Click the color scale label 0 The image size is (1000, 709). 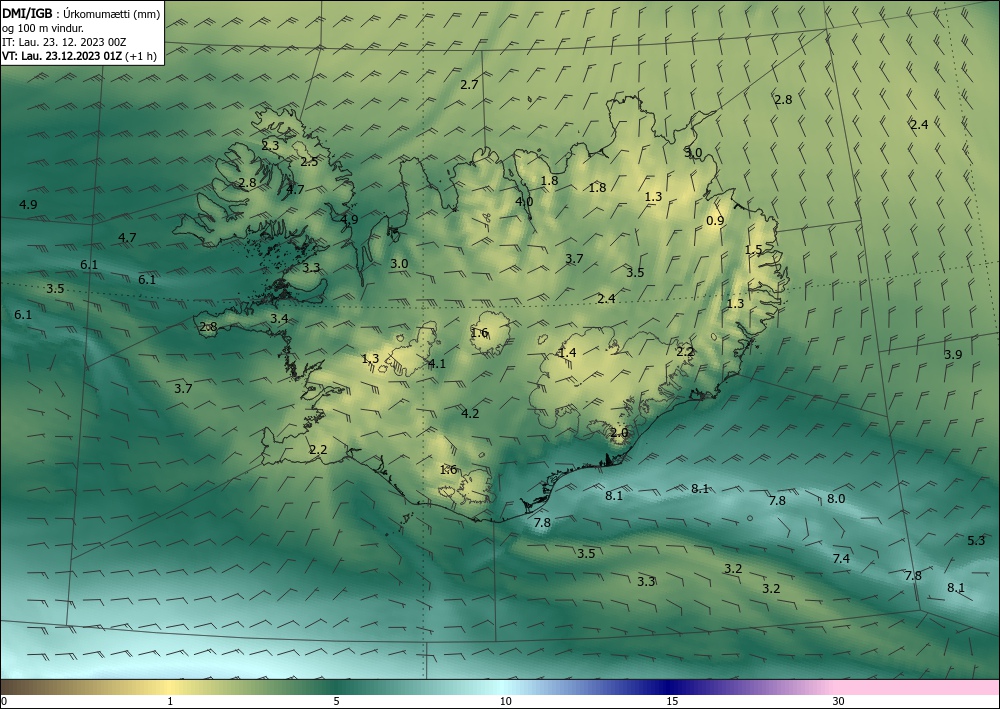[4, 701]
